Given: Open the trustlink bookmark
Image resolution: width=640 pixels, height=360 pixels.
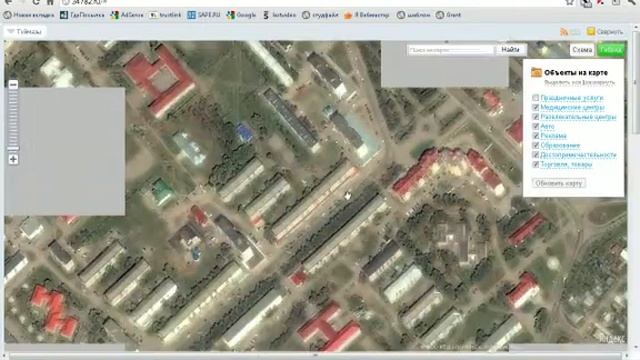Looking at the screenshot, I should coord(165,15).
